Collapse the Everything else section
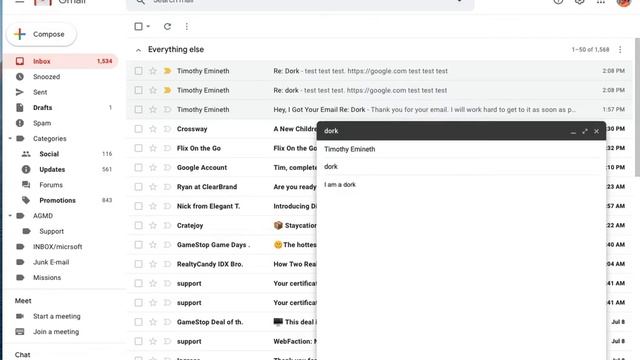This screenshot has height=360, width=640. coord(138,50)
